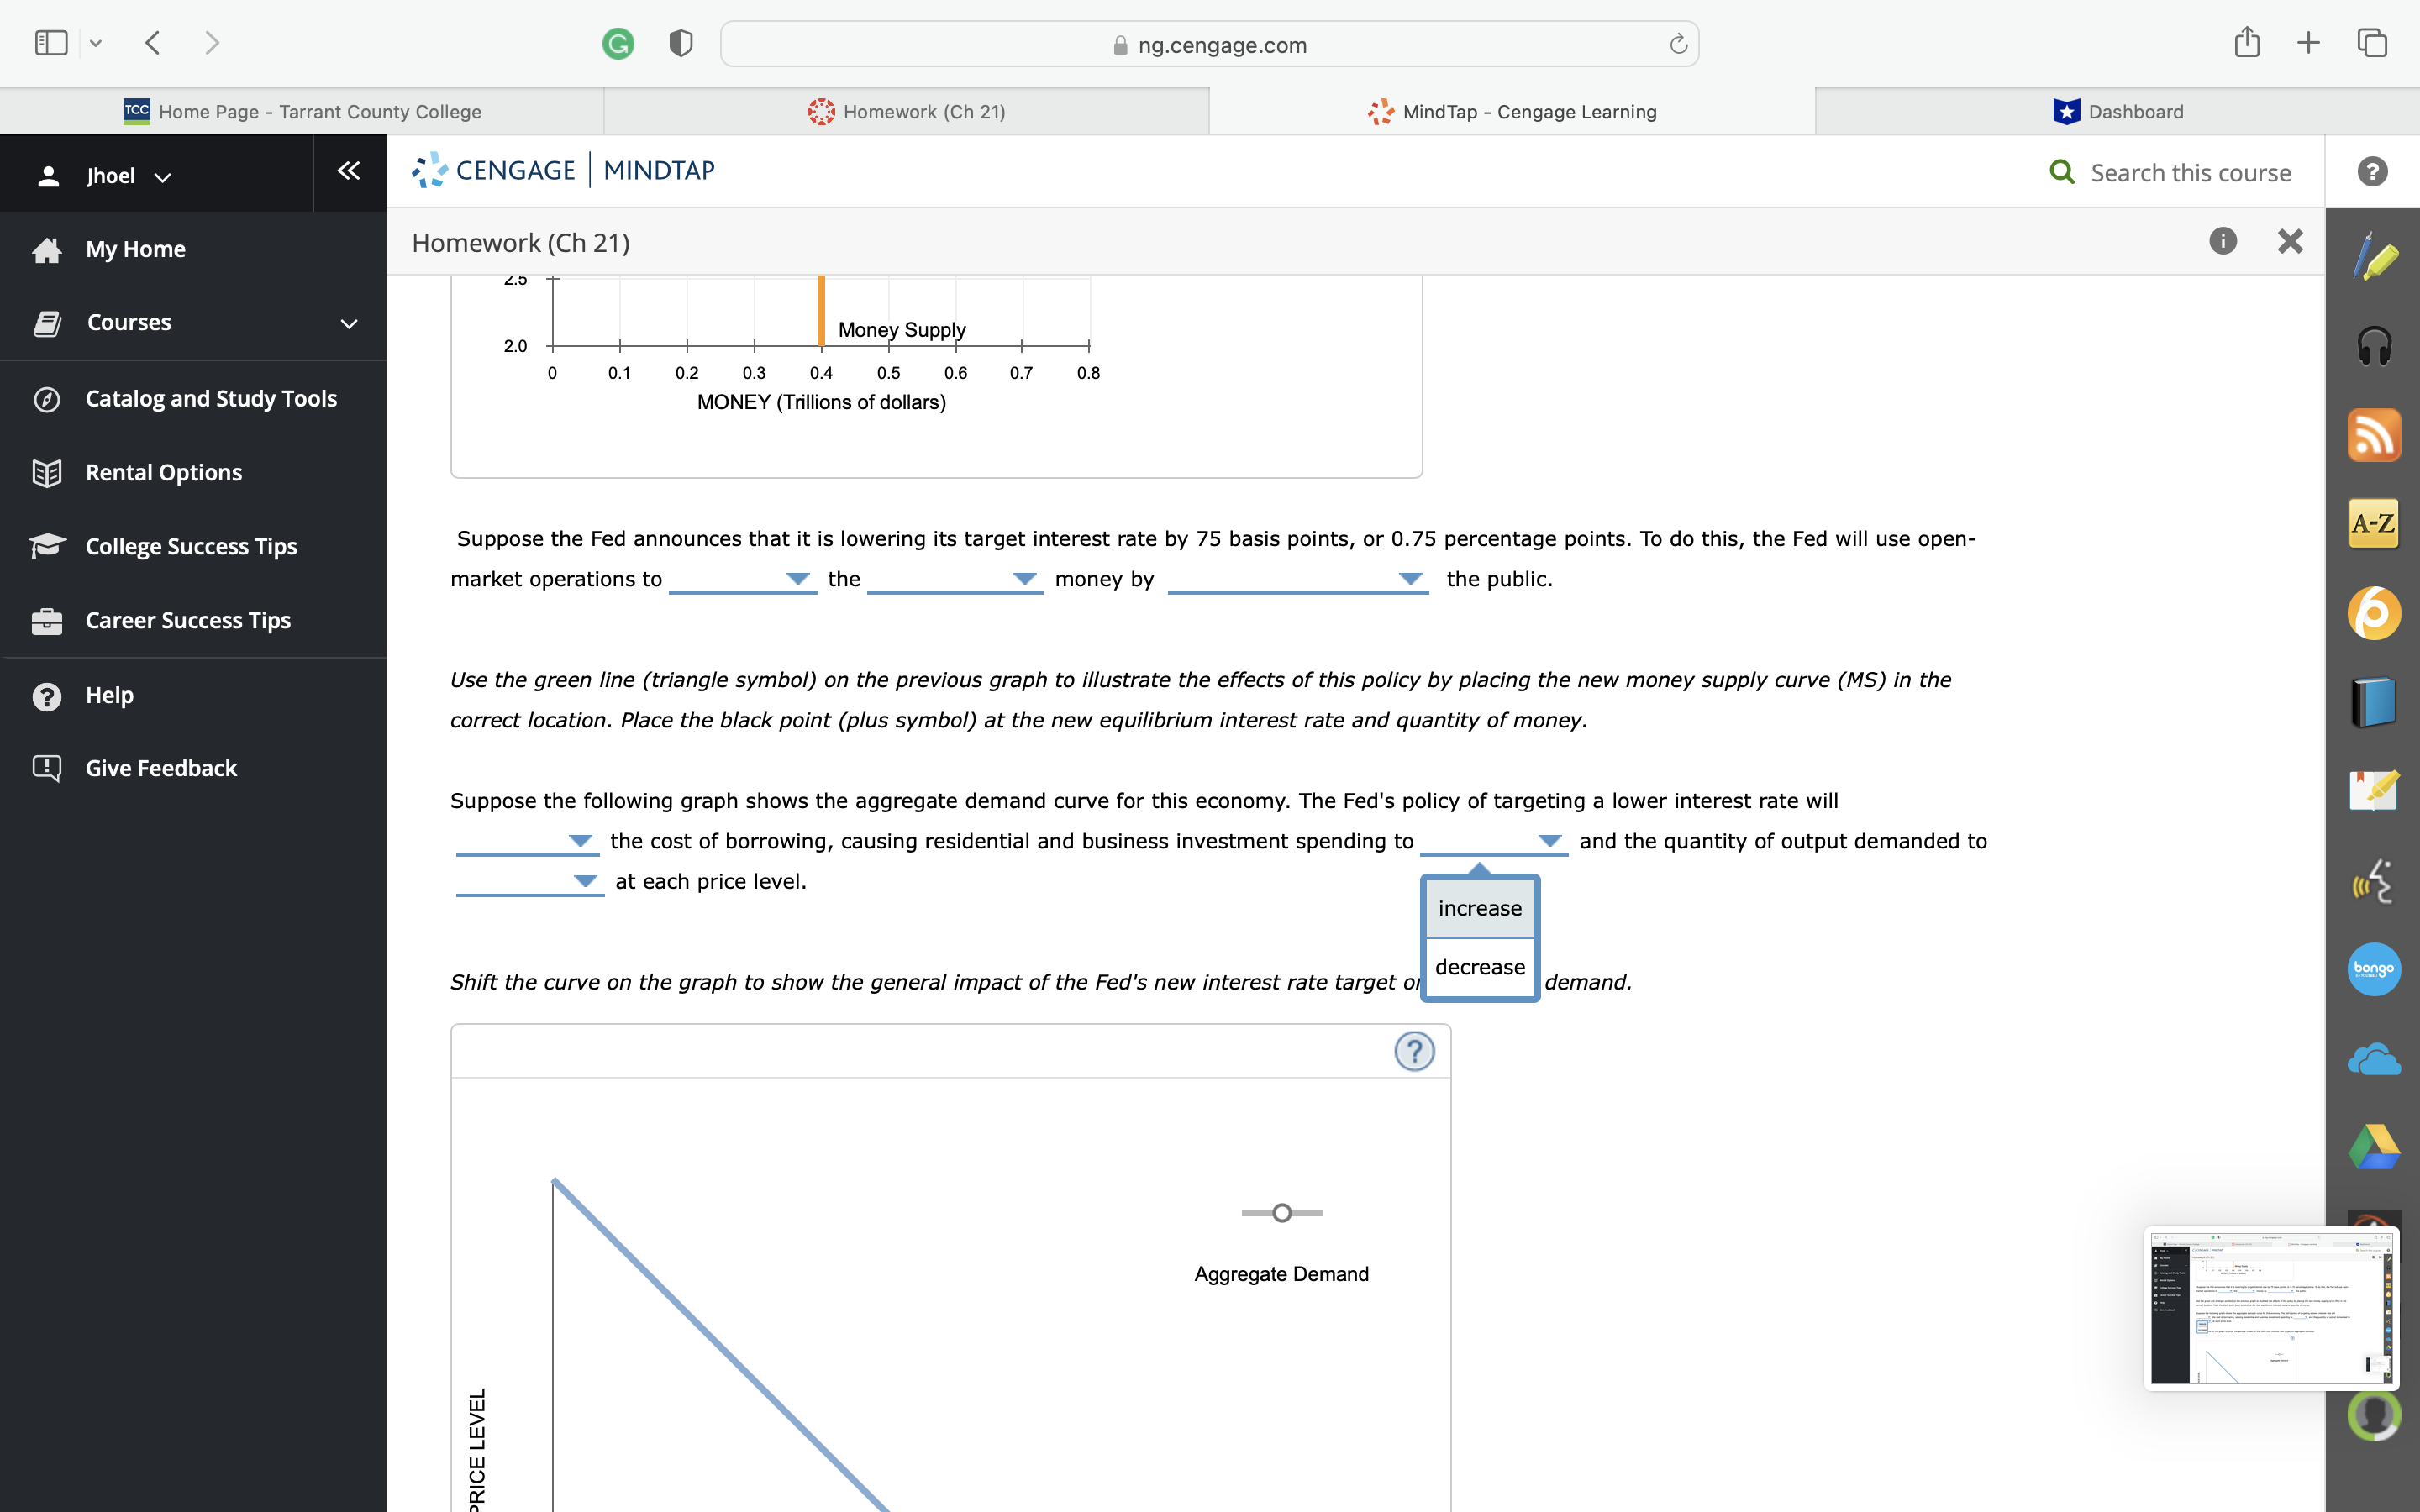Open the cost of borrowing dropdown
The image size is (2420, 1512).
526,842
